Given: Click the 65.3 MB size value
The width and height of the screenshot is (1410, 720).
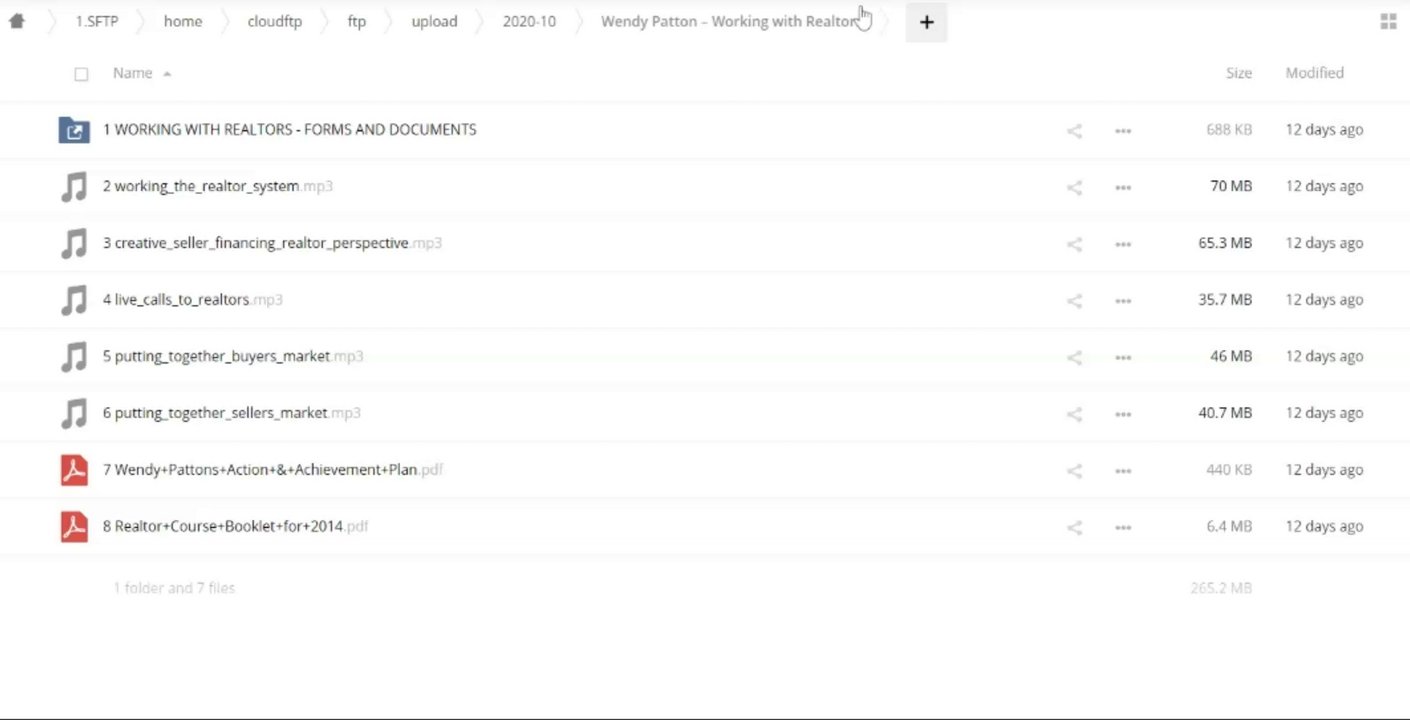Looking at the screenshot, I should point(1225,243).
